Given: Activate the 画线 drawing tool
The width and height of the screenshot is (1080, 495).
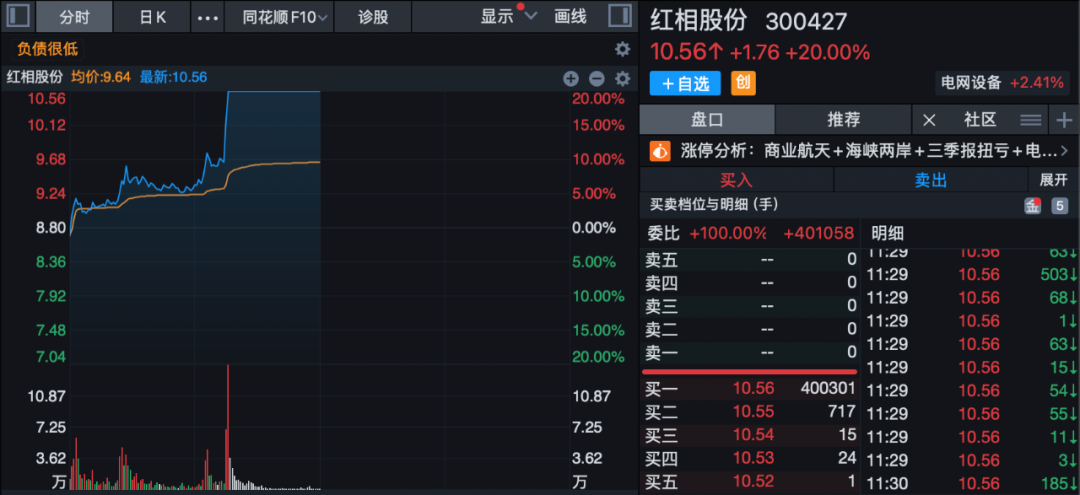Looking at the screenshot, I should click(x=570, y=17).
